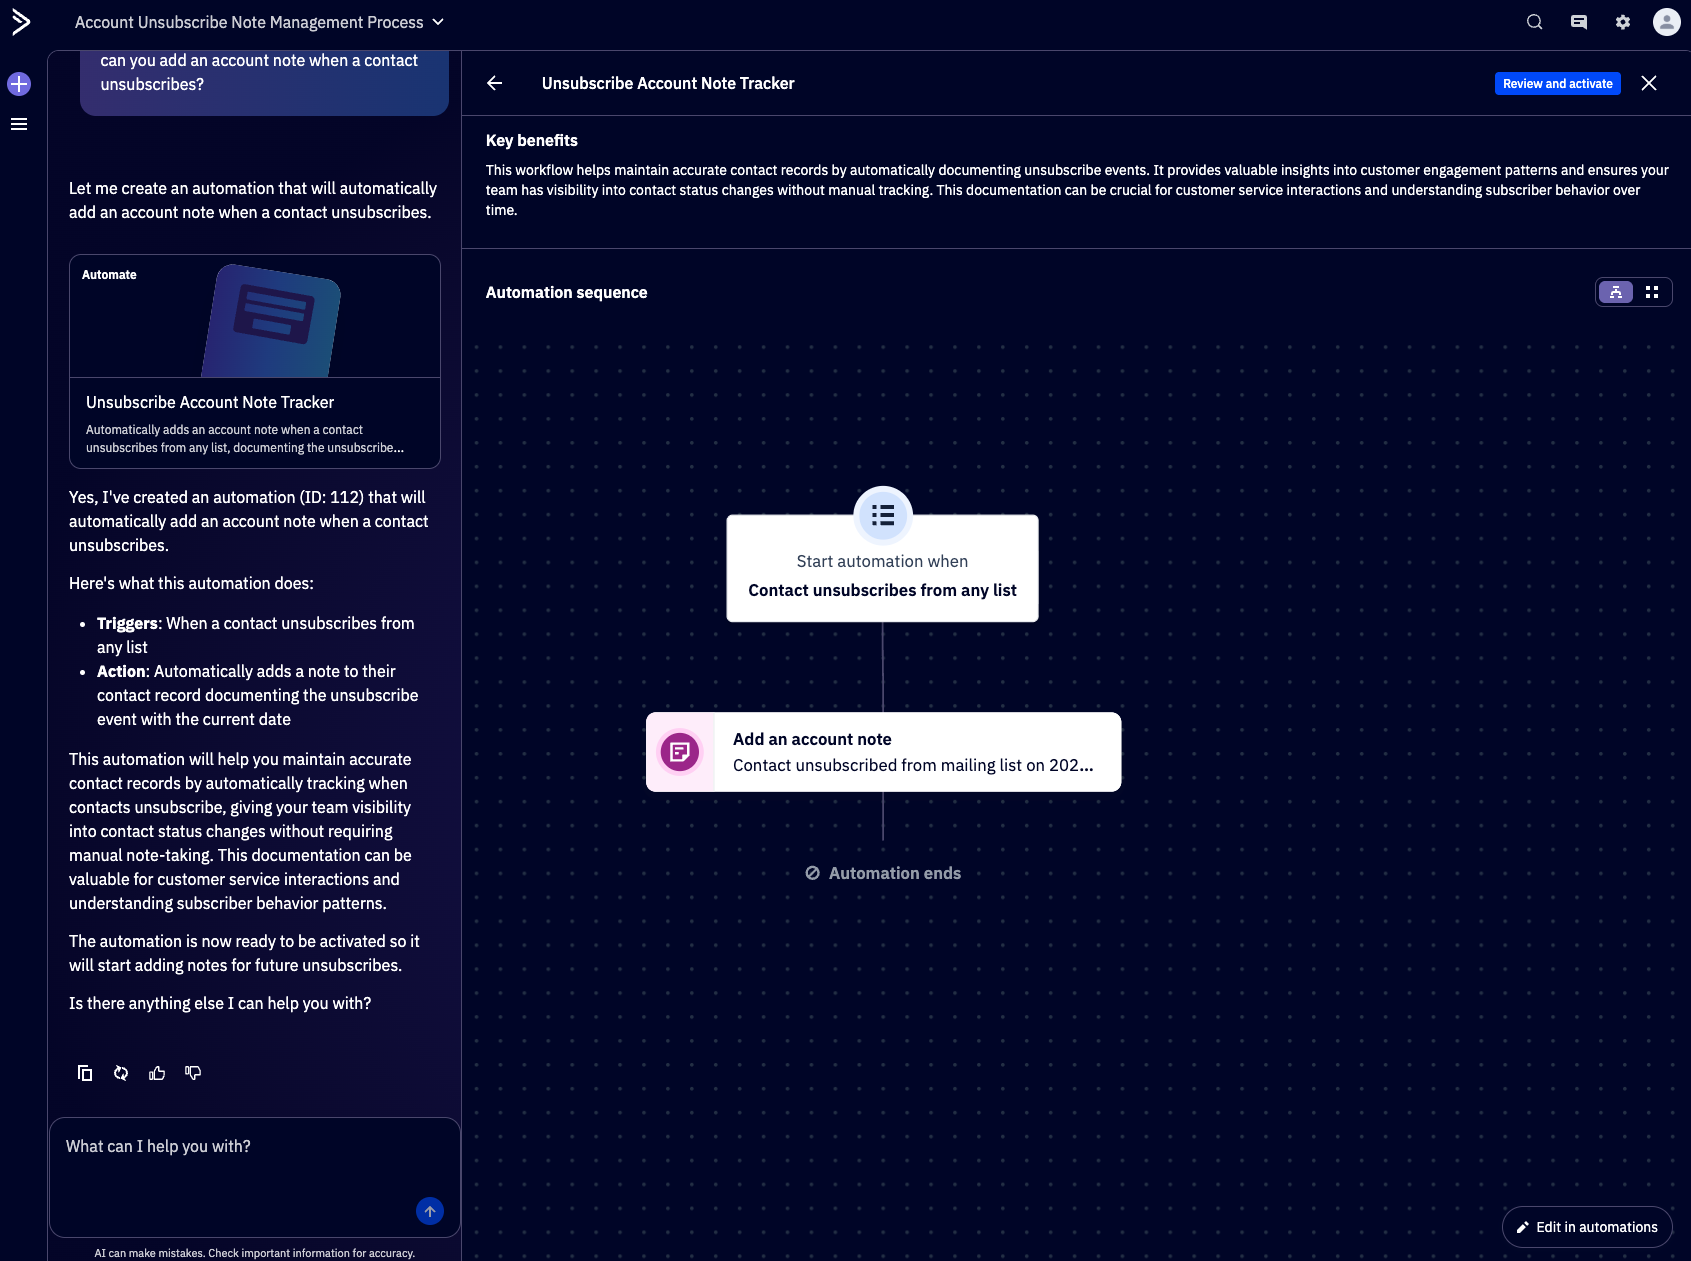Expand the conversation title dropdown
Viewport: 1691px width, 1261px height.
tap(438, 22)
